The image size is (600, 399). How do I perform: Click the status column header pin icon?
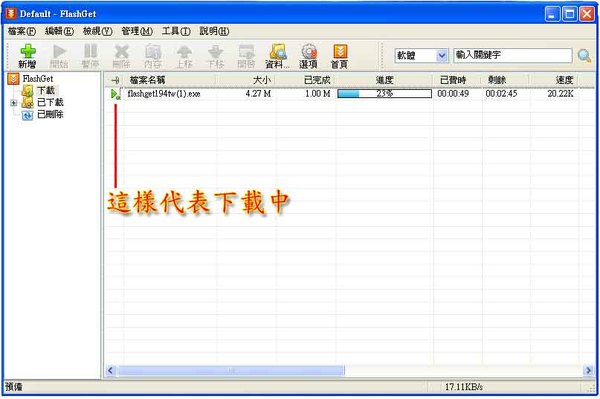click(115, 80)
